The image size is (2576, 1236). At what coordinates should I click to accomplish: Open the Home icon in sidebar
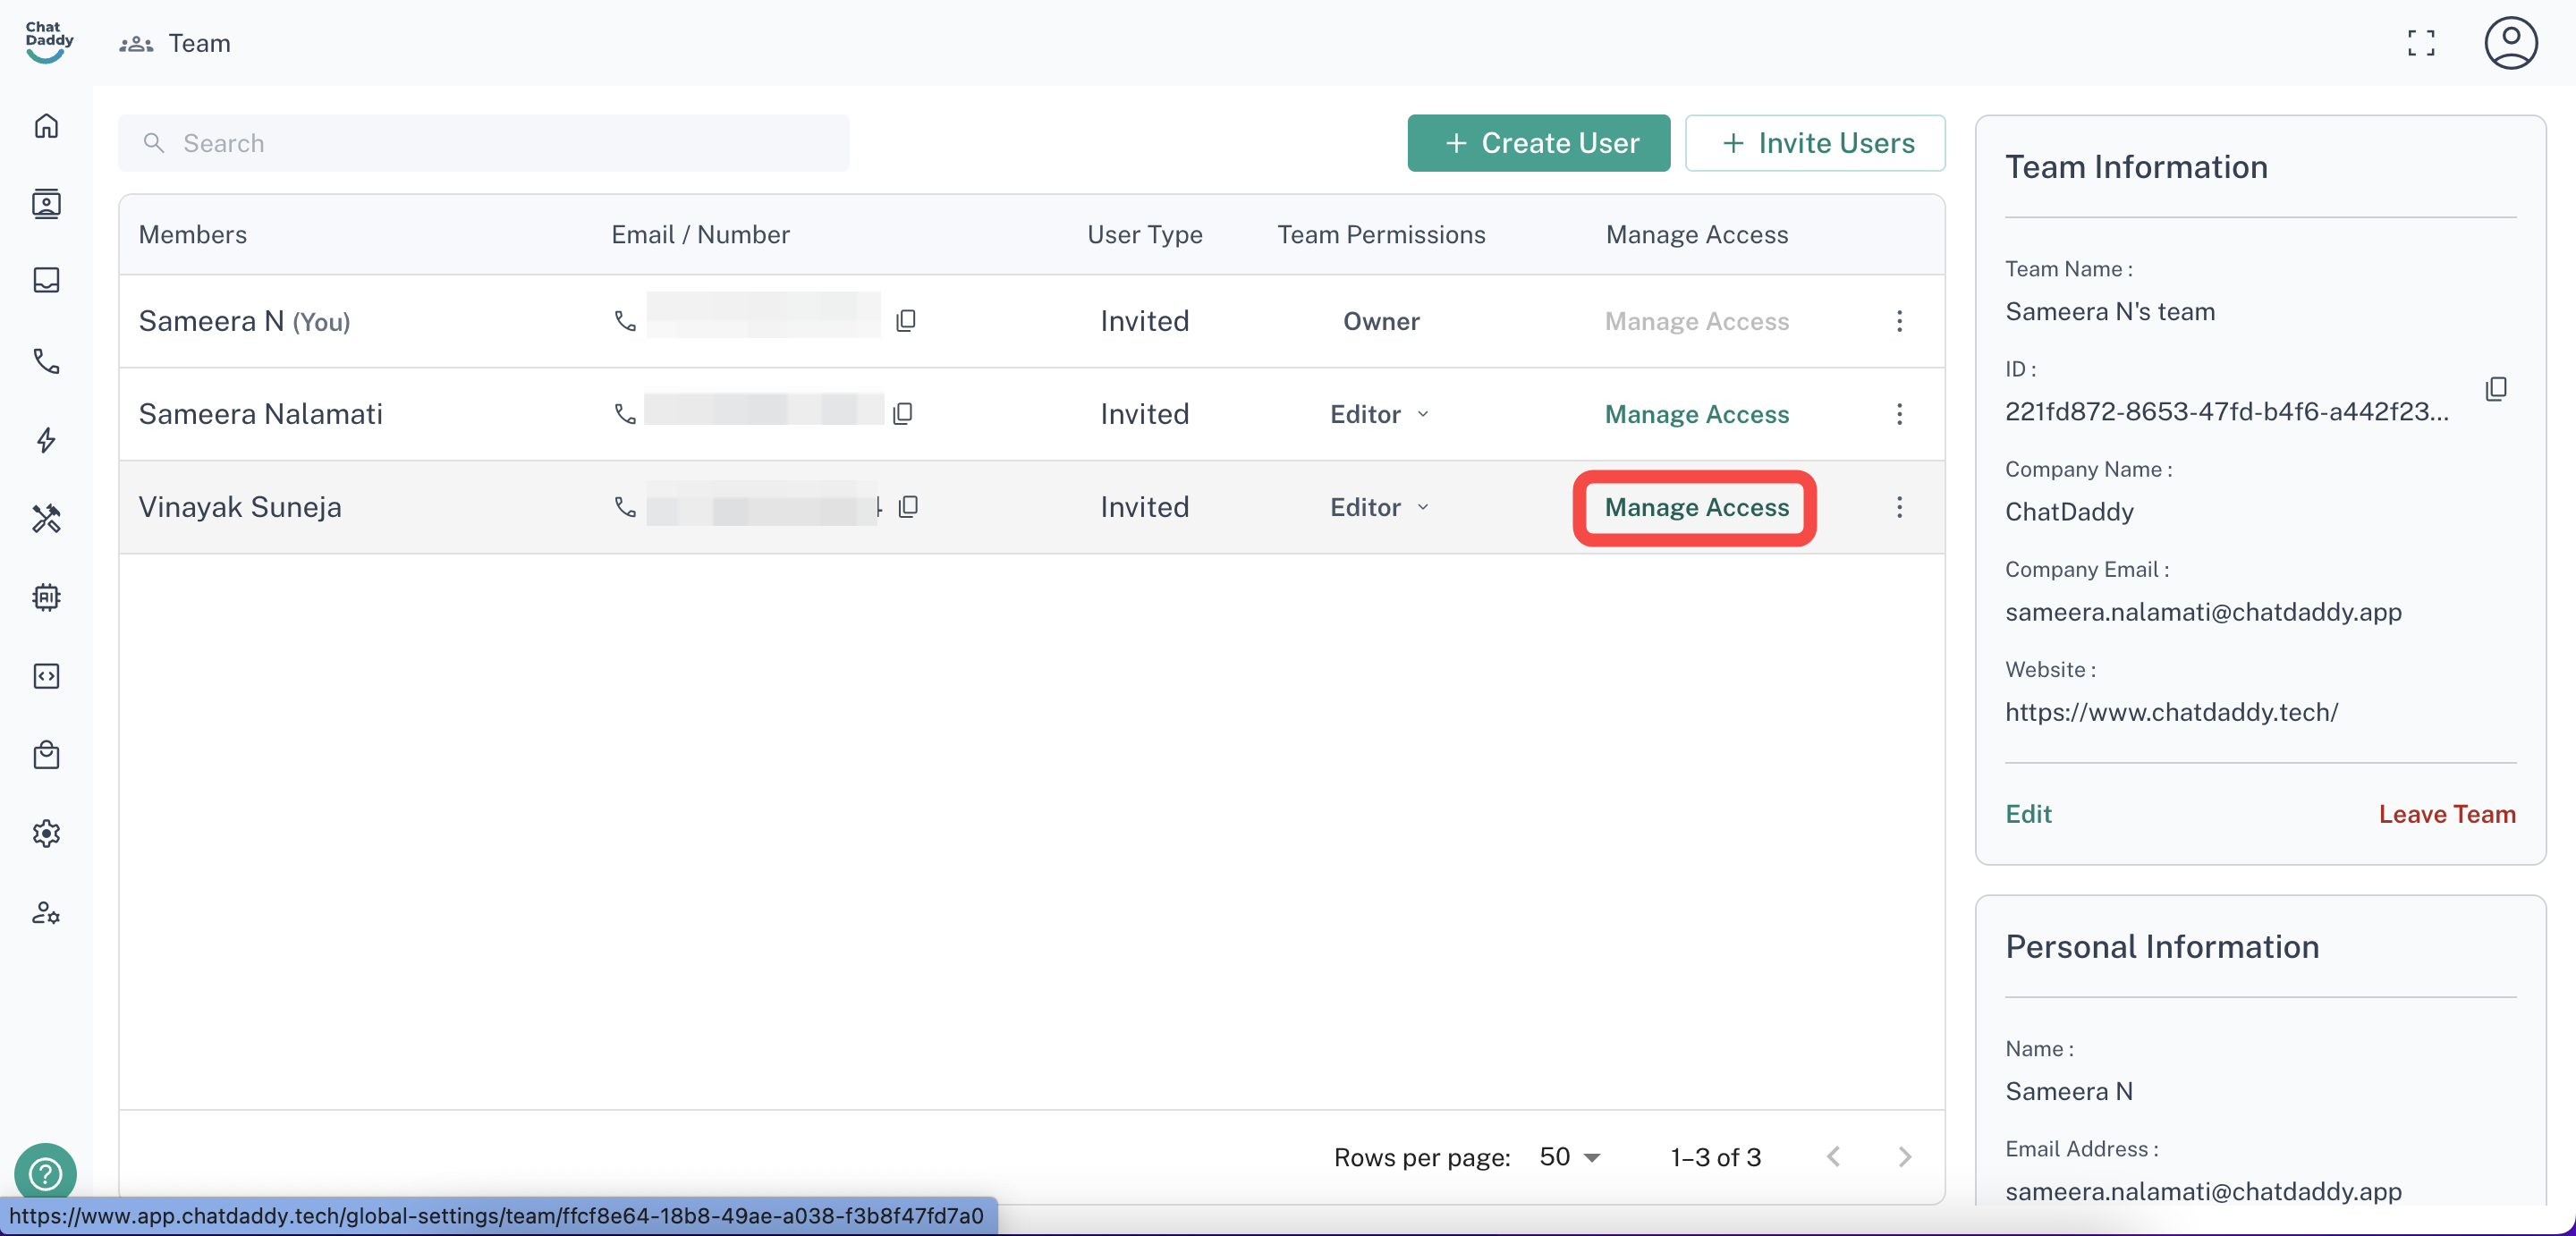(x=46, y=126)
